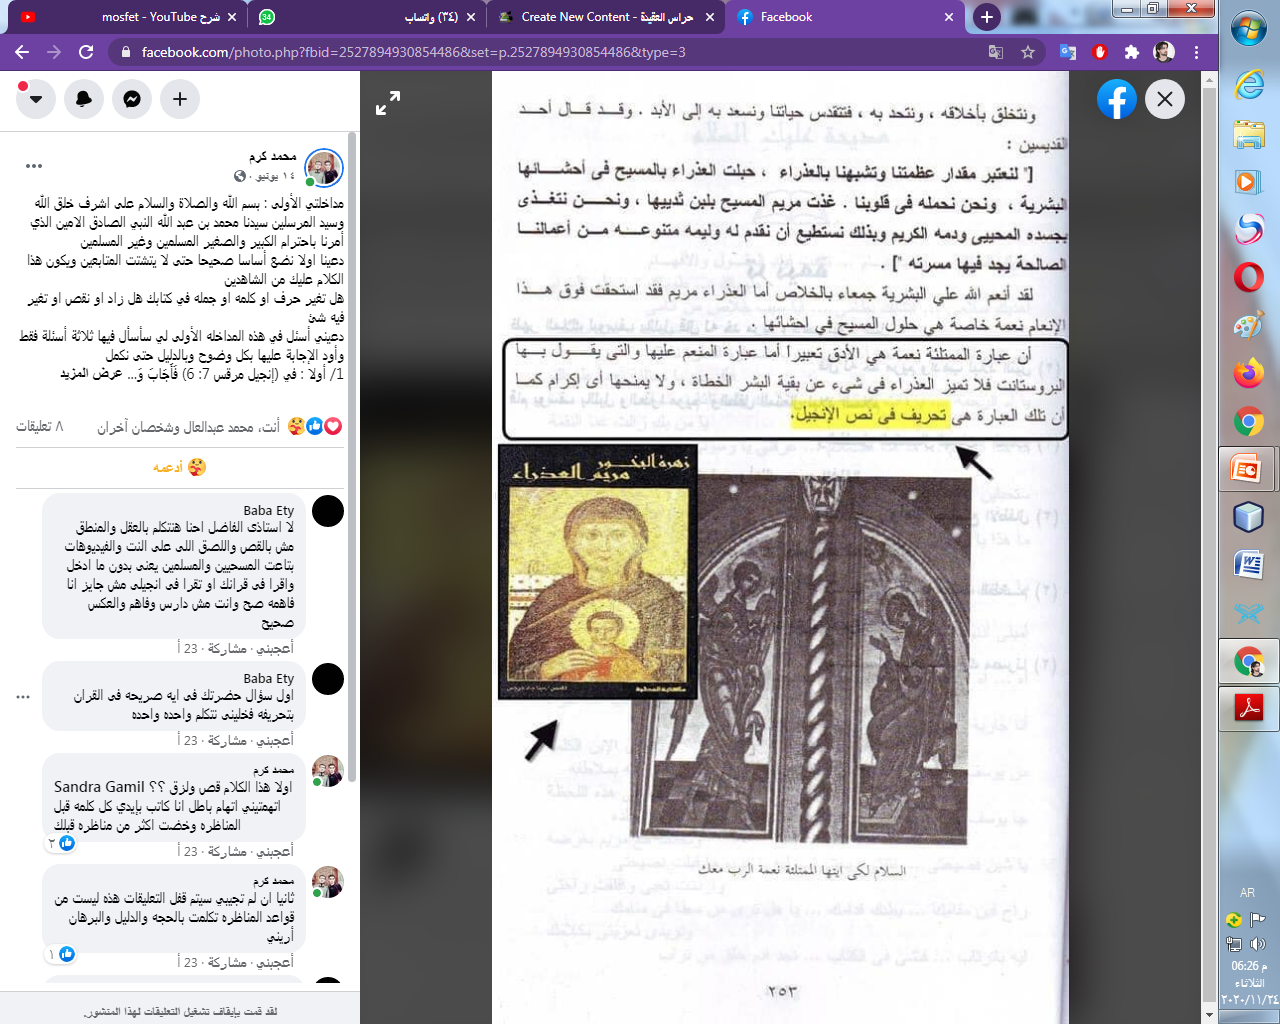The image size is (1280, 1024).
Task: Open the Chrome profile avatar
Action: tap(1164, 52)
